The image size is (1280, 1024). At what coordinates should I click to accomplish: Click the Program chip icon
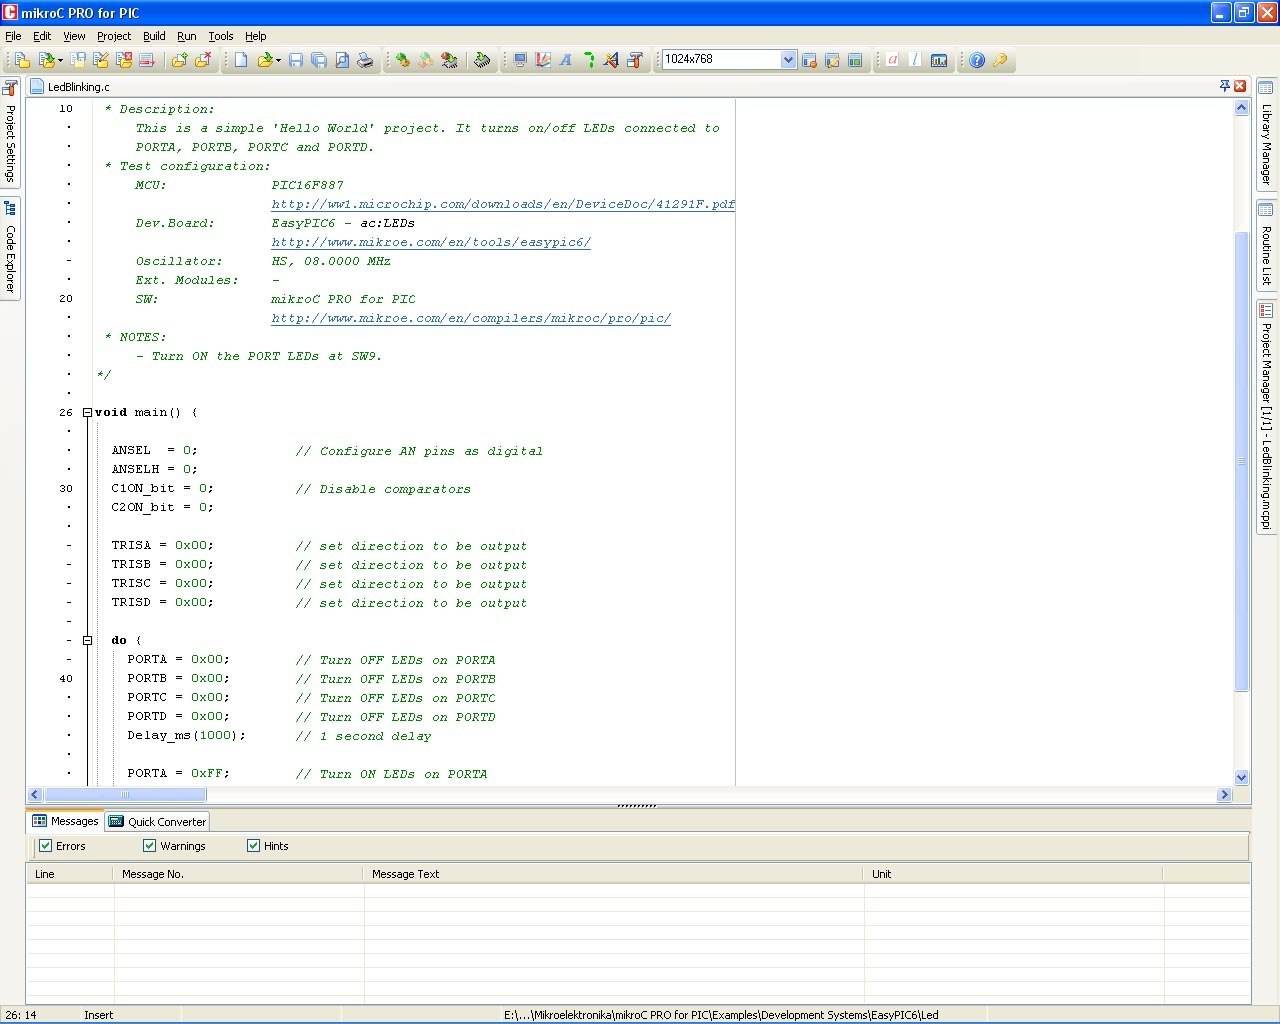(481, 60)
